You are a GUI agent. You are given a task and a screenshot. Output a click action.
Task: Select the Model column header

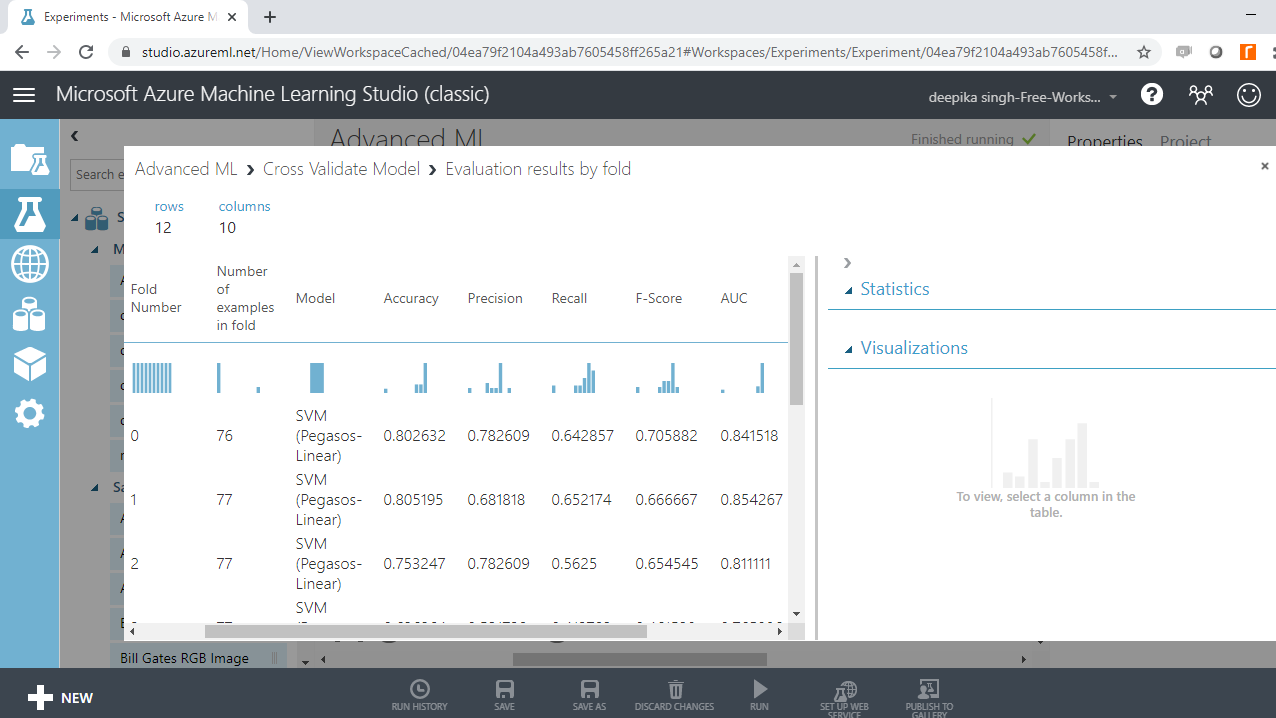(x=315, y=298)
